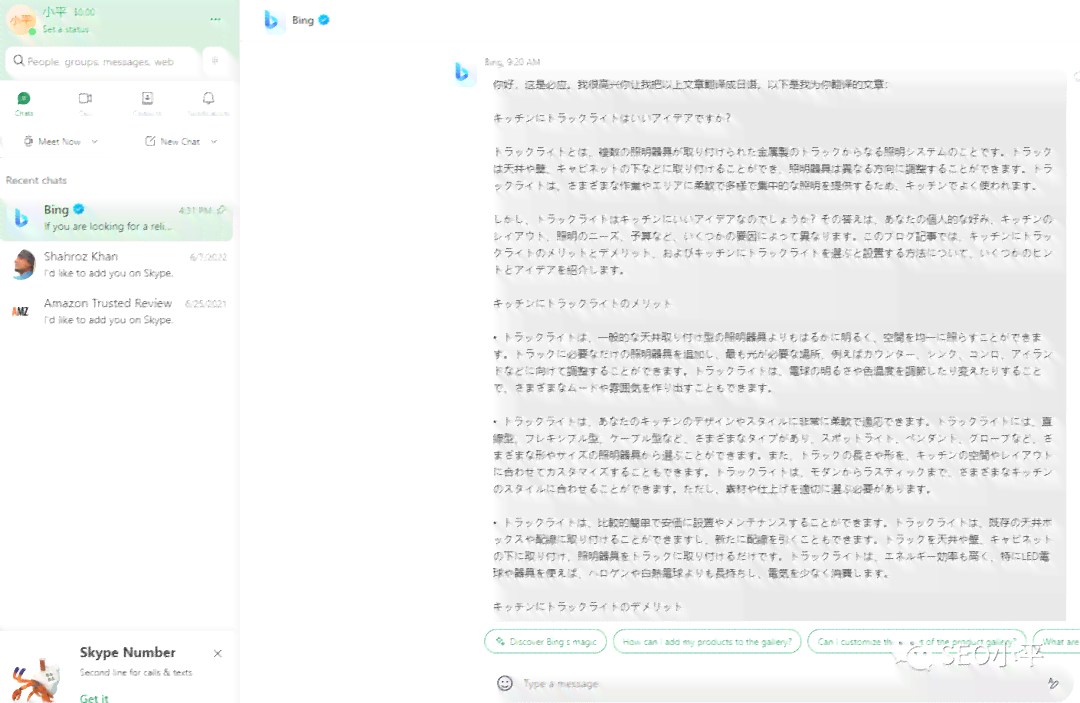Click Get it for Skype Number
Image resolution: width=1080 pixels, height=703 pixels.
coord(94,697)
